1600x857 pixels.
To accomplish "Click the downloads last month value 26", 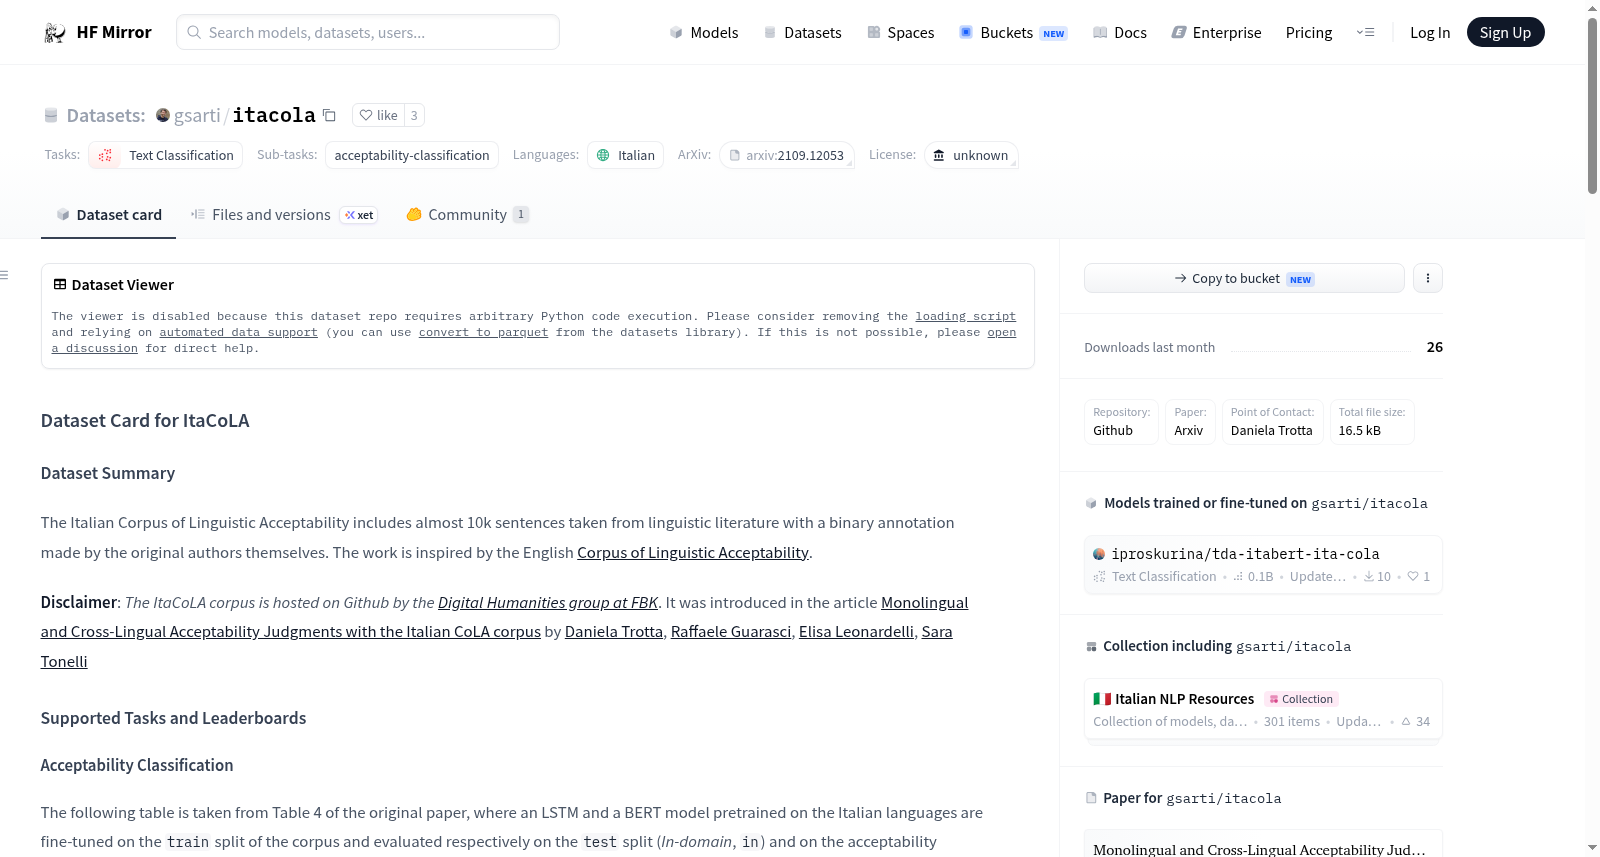I will click(1435, 347).
